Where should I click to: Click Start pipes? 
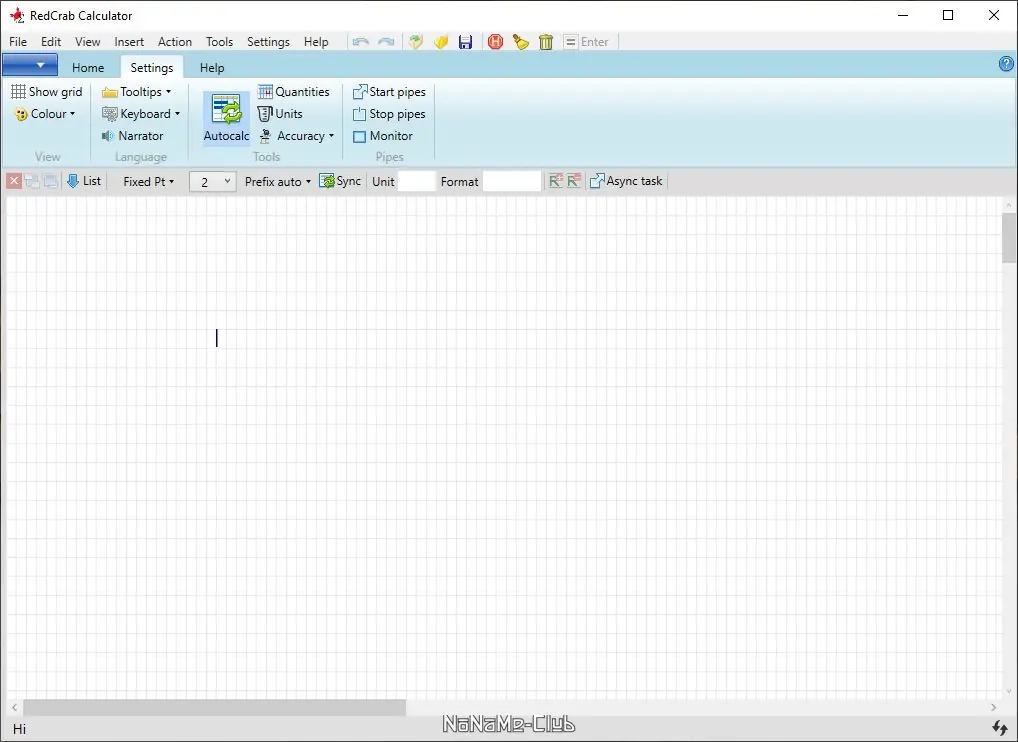(389, 92)
